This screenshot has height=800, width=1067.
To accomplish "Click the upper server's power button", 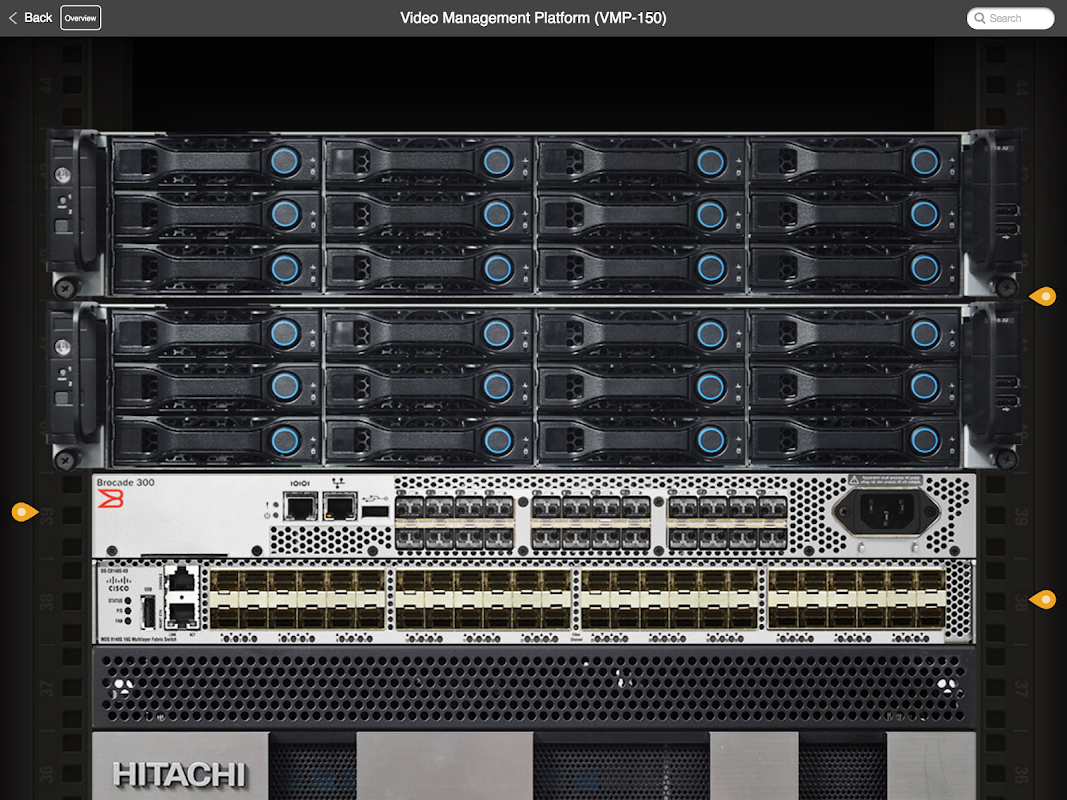I will tap(63, 176).
